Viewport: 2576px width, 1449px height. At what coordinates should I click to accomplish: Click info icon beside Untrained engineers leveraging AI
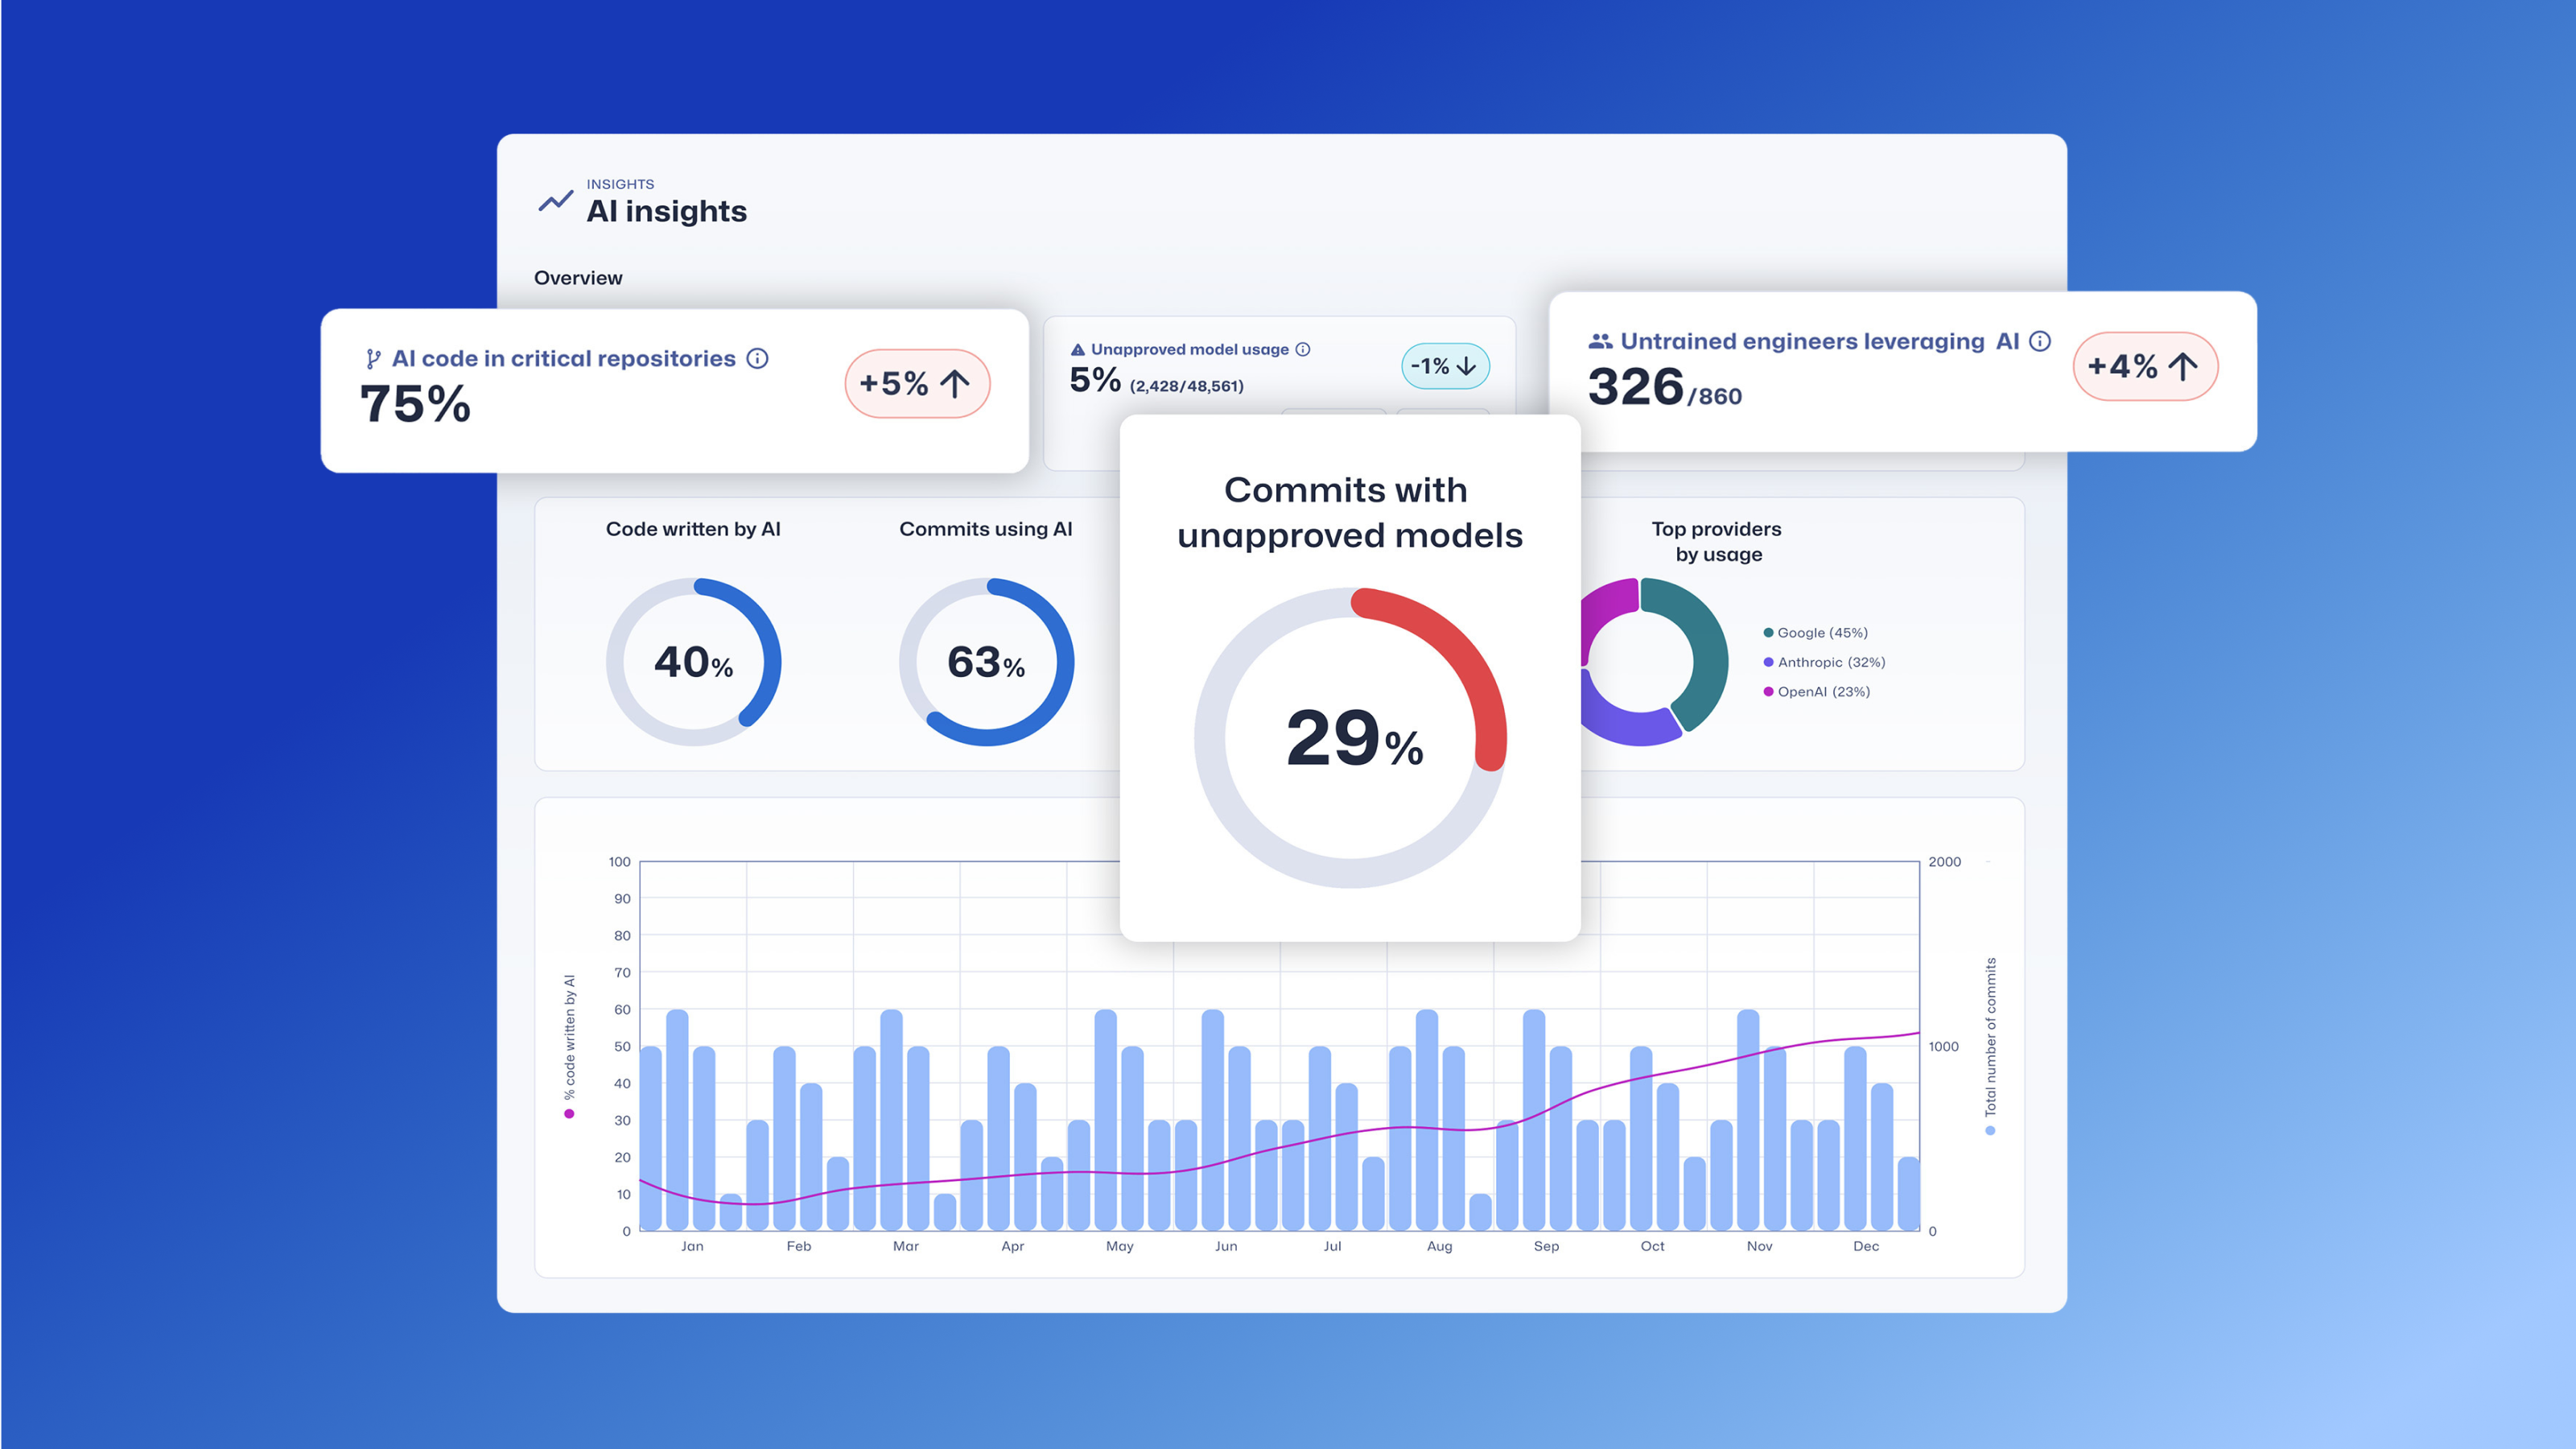(x=2040, y=341)
